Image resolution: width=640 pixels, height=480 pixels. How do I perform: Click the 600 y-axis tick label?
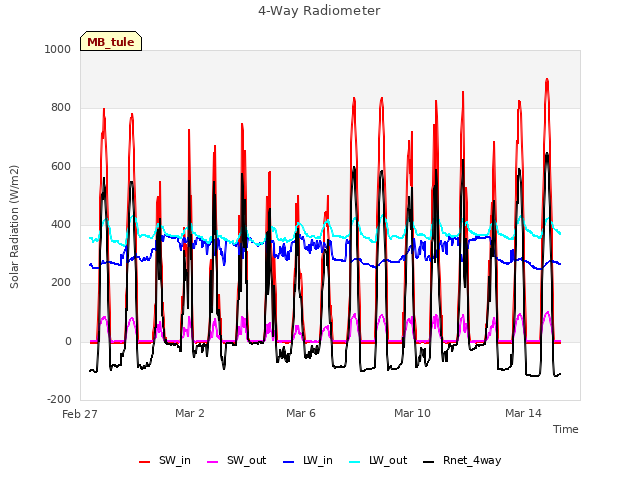[61, 166]
